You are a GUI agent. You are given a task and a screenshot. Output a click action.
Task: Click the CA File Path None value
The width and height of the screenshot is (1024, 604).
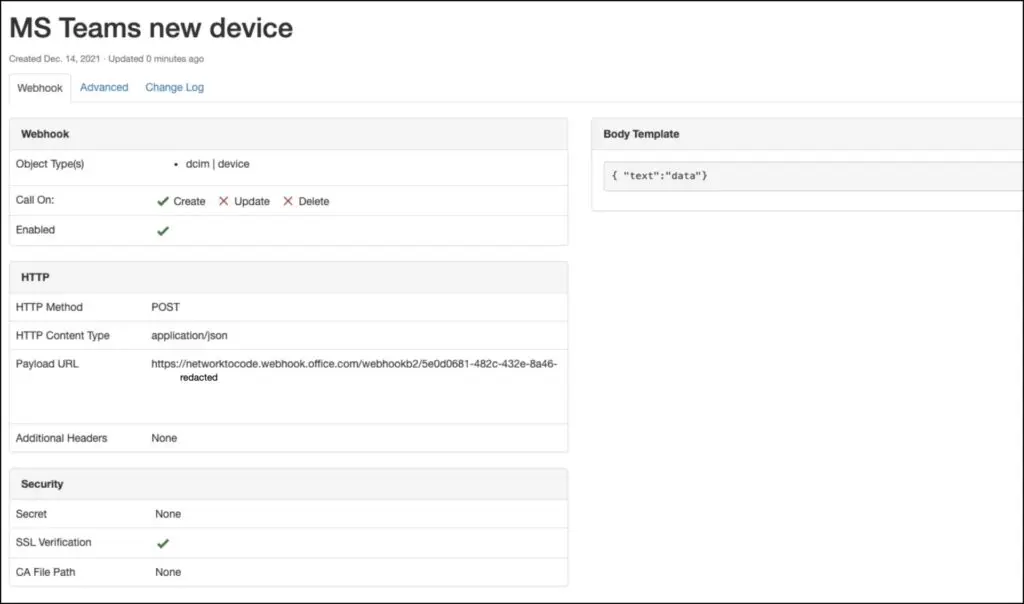click(x=168, y=572)
